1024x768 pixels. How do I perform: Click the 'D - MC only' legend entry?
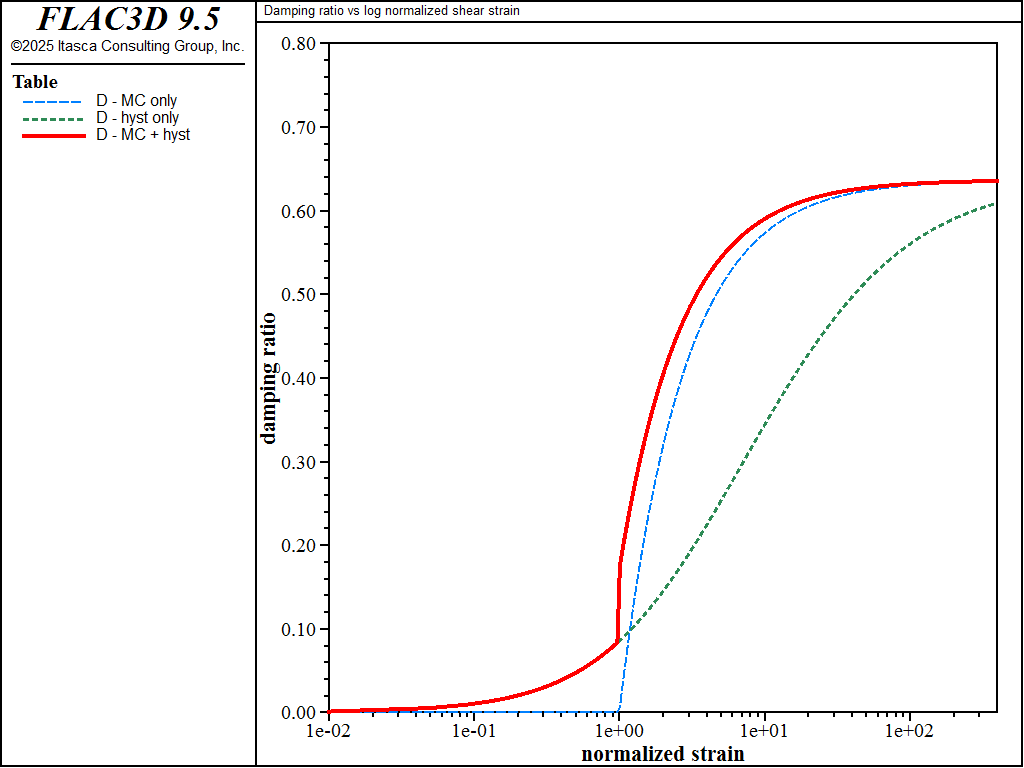pos(136,101)
